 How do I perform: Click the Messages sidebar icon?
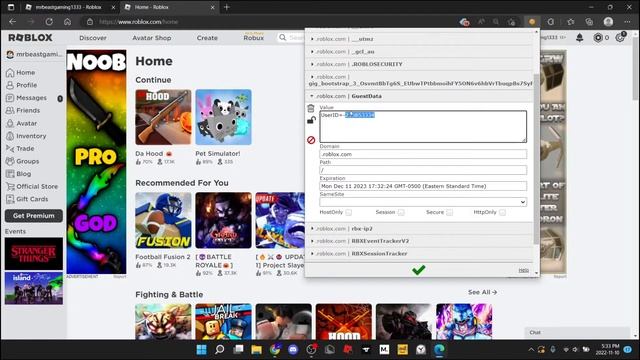tap(10, 98)
